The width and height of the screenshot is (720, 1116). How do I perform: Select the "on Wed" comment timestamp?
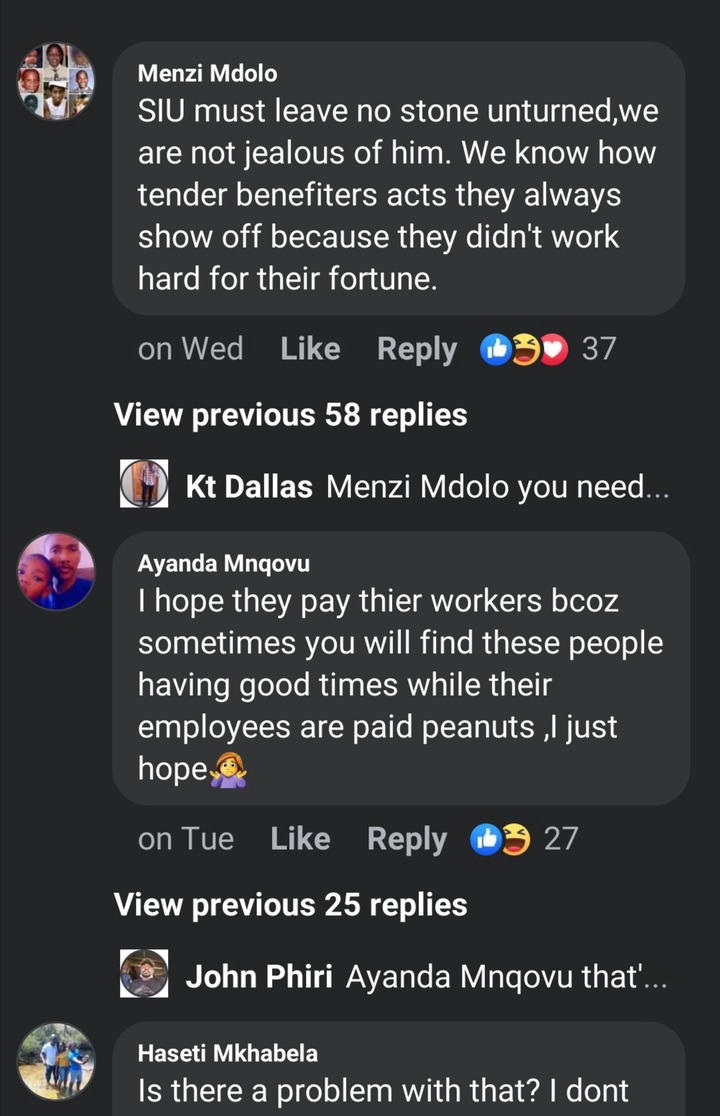(191, 349)
